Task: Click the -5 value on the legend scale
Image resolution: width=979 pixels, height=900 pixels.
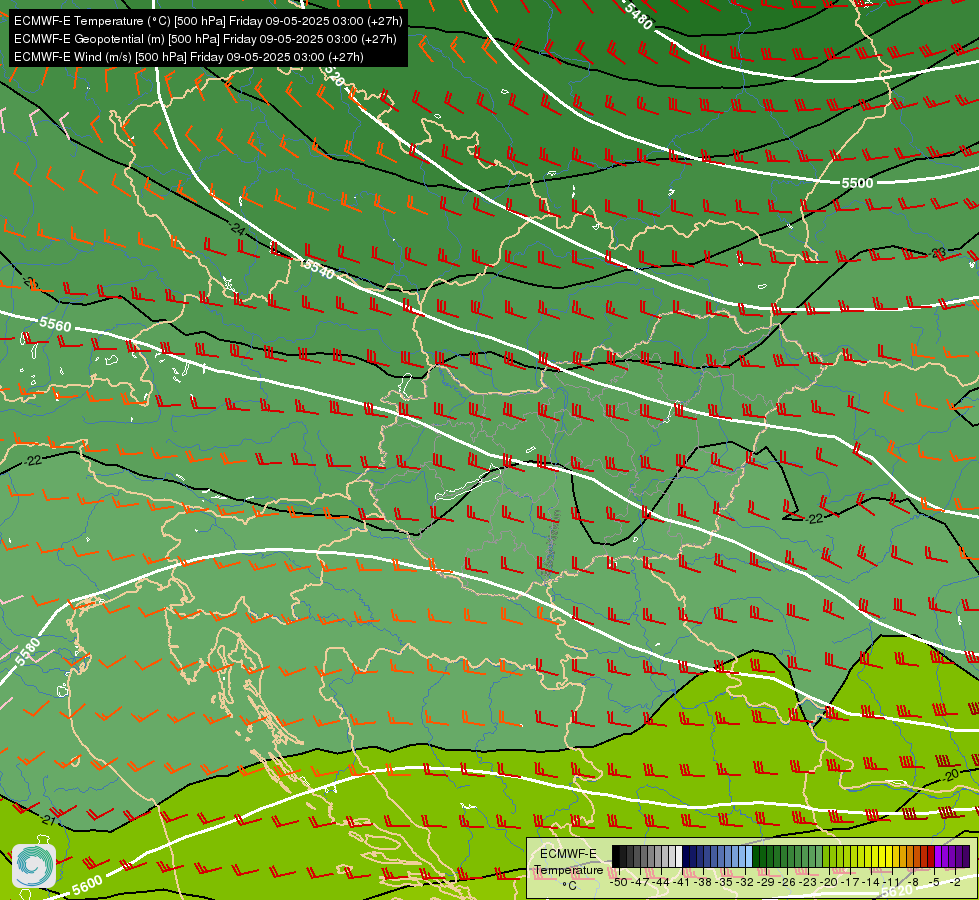Action: coord(934,883)
